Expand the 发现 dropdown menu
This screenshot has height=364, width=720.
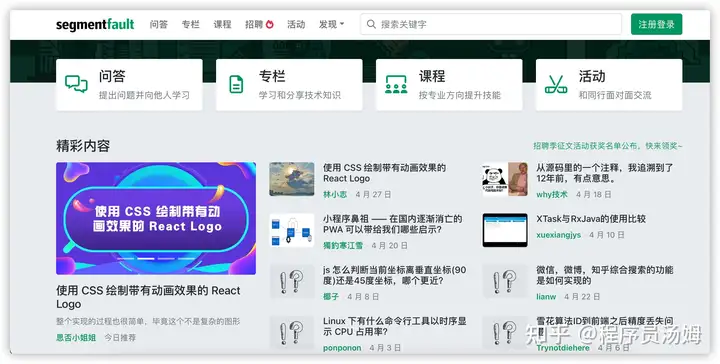332,24
